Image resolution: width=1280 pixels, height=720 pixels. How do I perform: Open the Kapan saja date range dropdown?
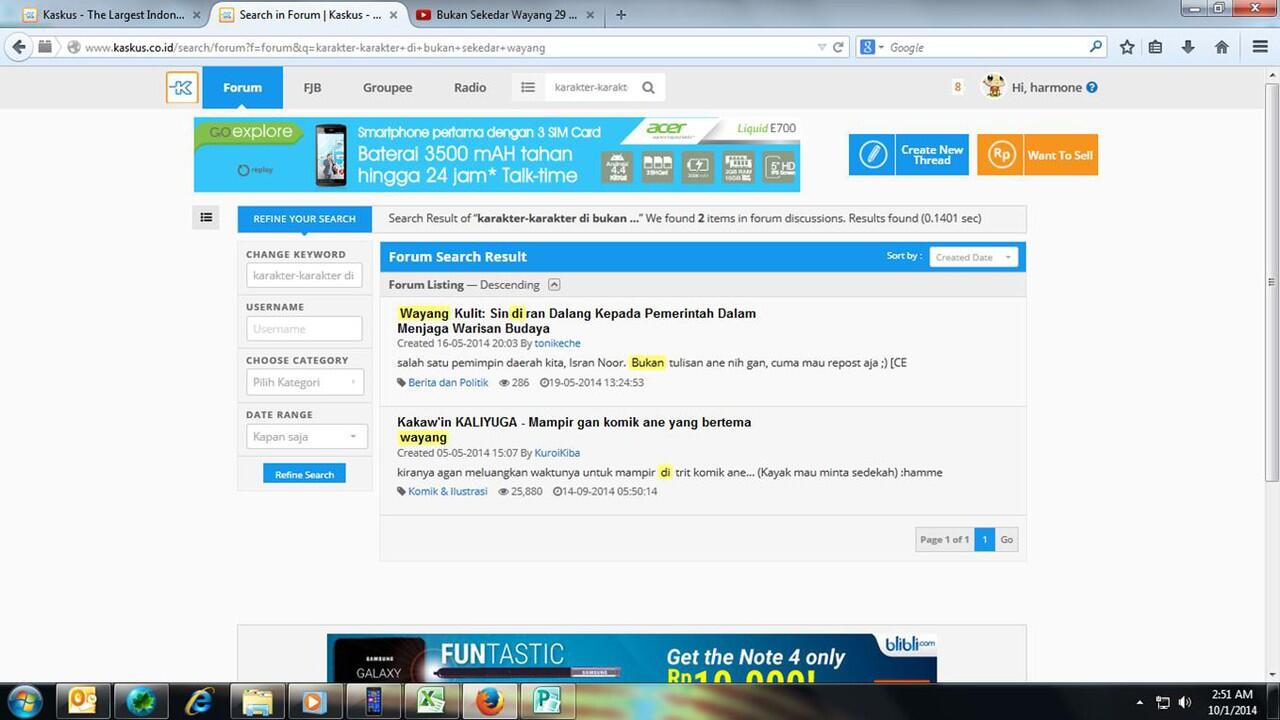(307, 436)
